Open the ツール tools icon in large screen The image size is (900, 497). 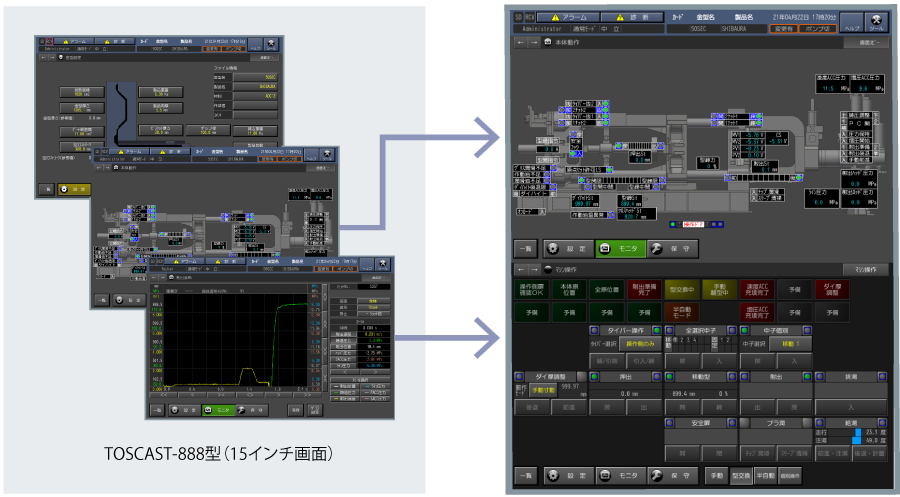coord(875,22)
